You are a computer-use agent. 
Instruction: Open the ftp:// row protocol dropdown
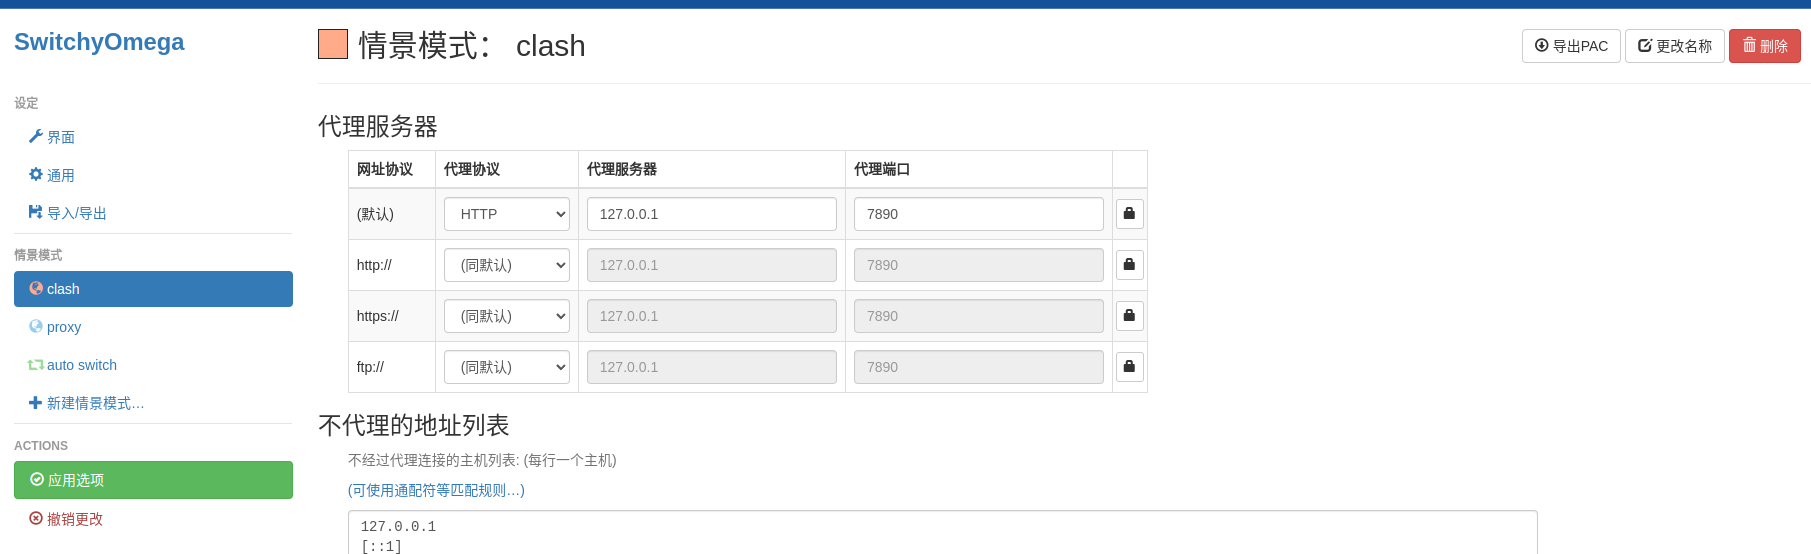506,367
